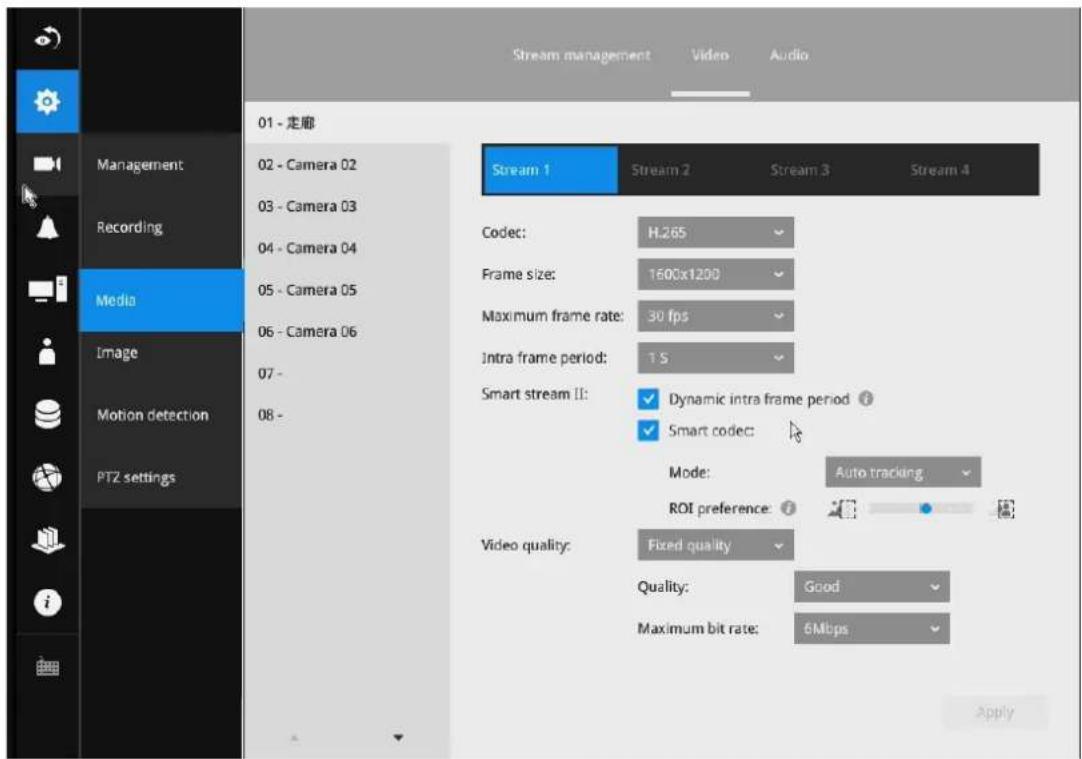Open the user account person icon
Image resolution: width=1082 pixels, height=759 pixels.
point(47,351)
